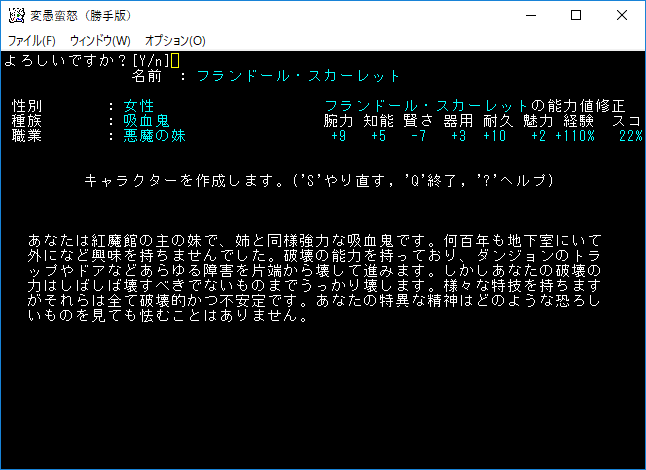Screen dimensions: 646x470
Task: Minimize the 変愚蛮怒 window
Action: [529, 16]
